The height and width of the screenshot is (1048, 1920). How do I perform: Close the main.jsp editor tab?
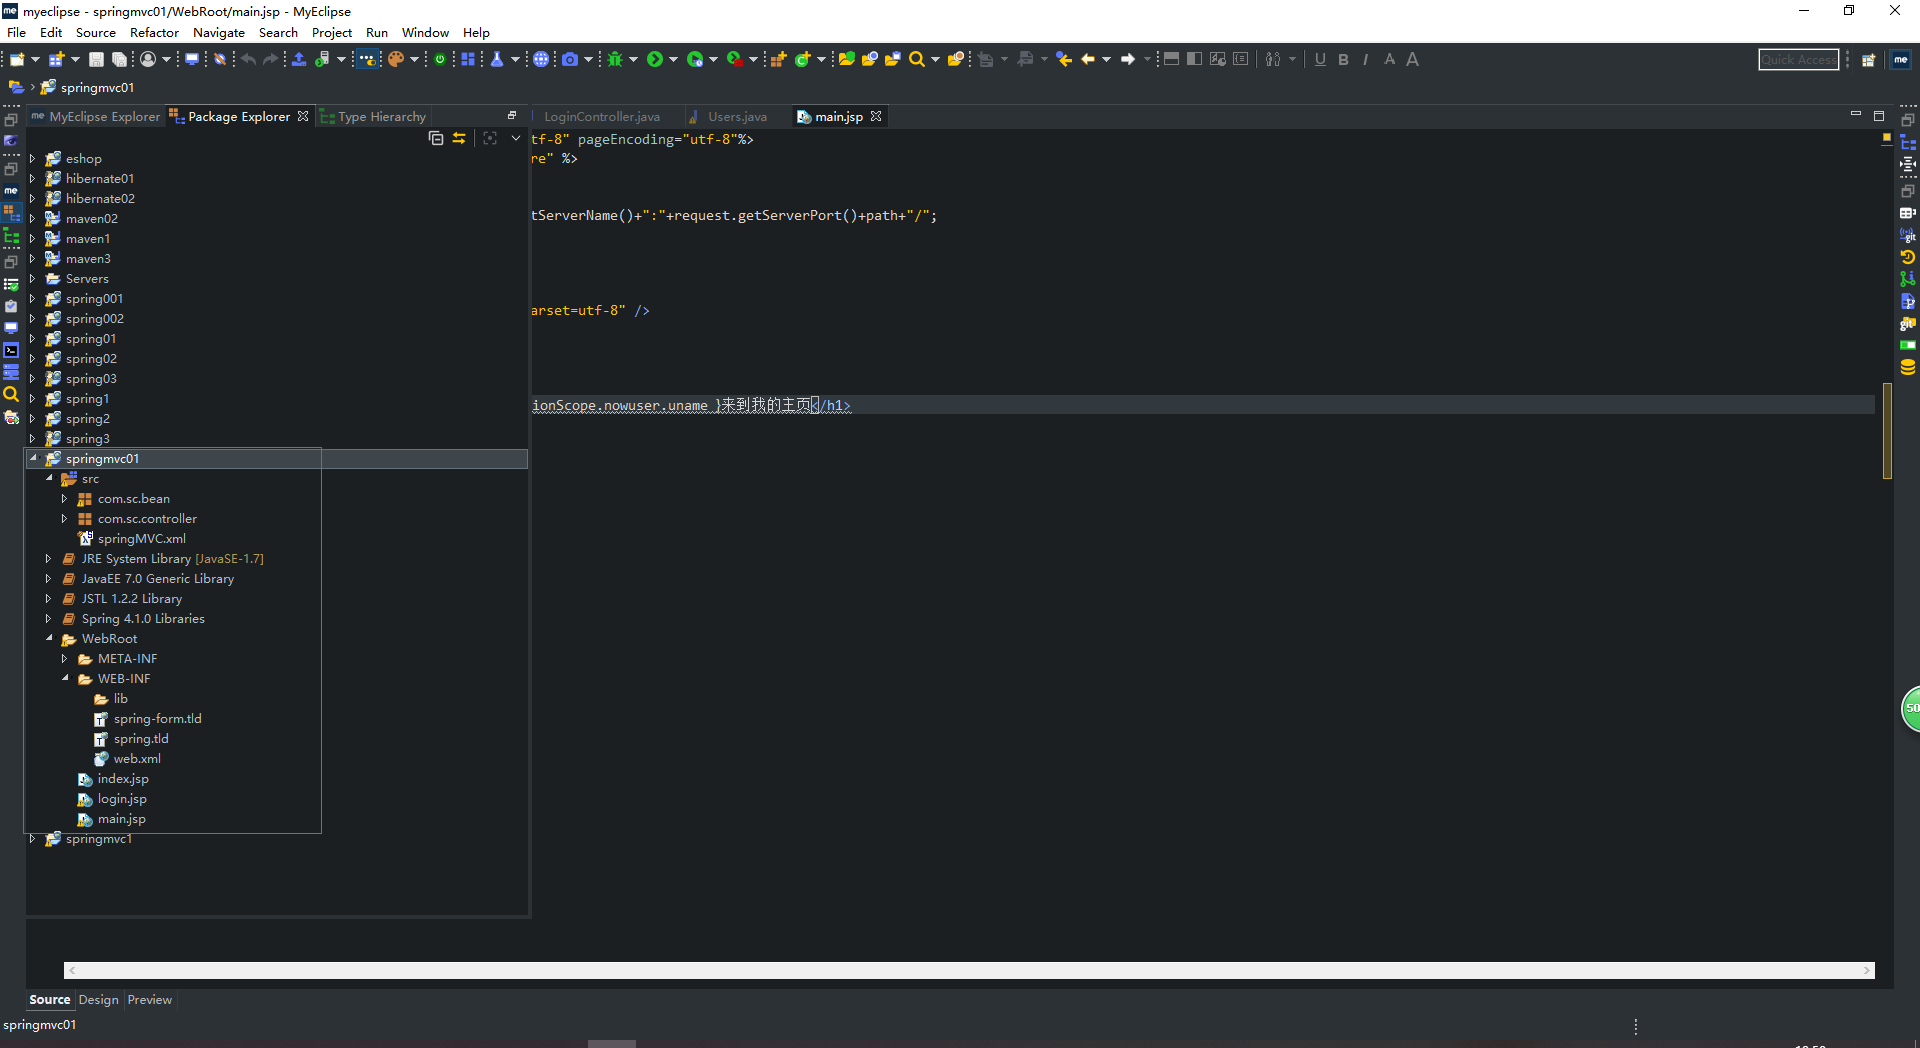point(876,116)
